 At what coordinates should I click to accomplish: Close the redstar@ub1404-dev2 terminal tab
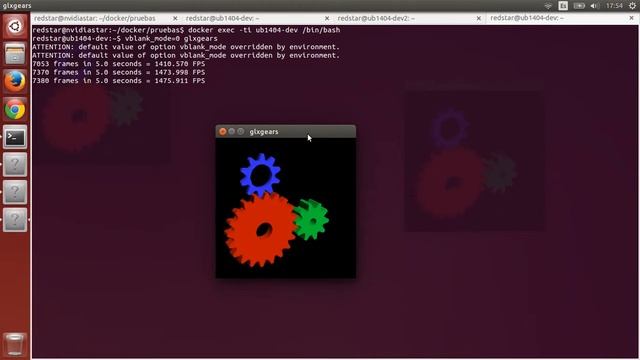[x=479, y=18]
